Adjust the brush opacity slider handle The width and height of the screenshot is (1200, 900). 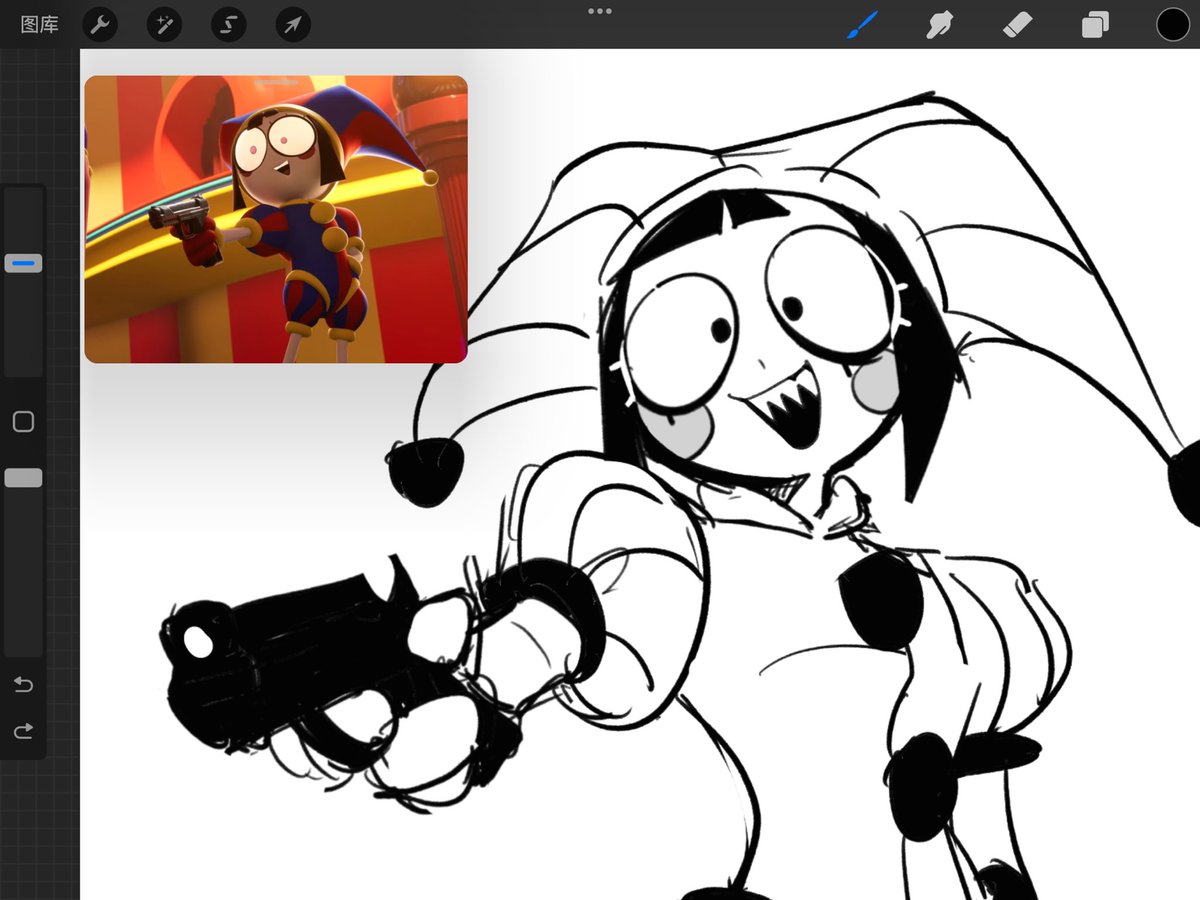[x=24, y=478]
